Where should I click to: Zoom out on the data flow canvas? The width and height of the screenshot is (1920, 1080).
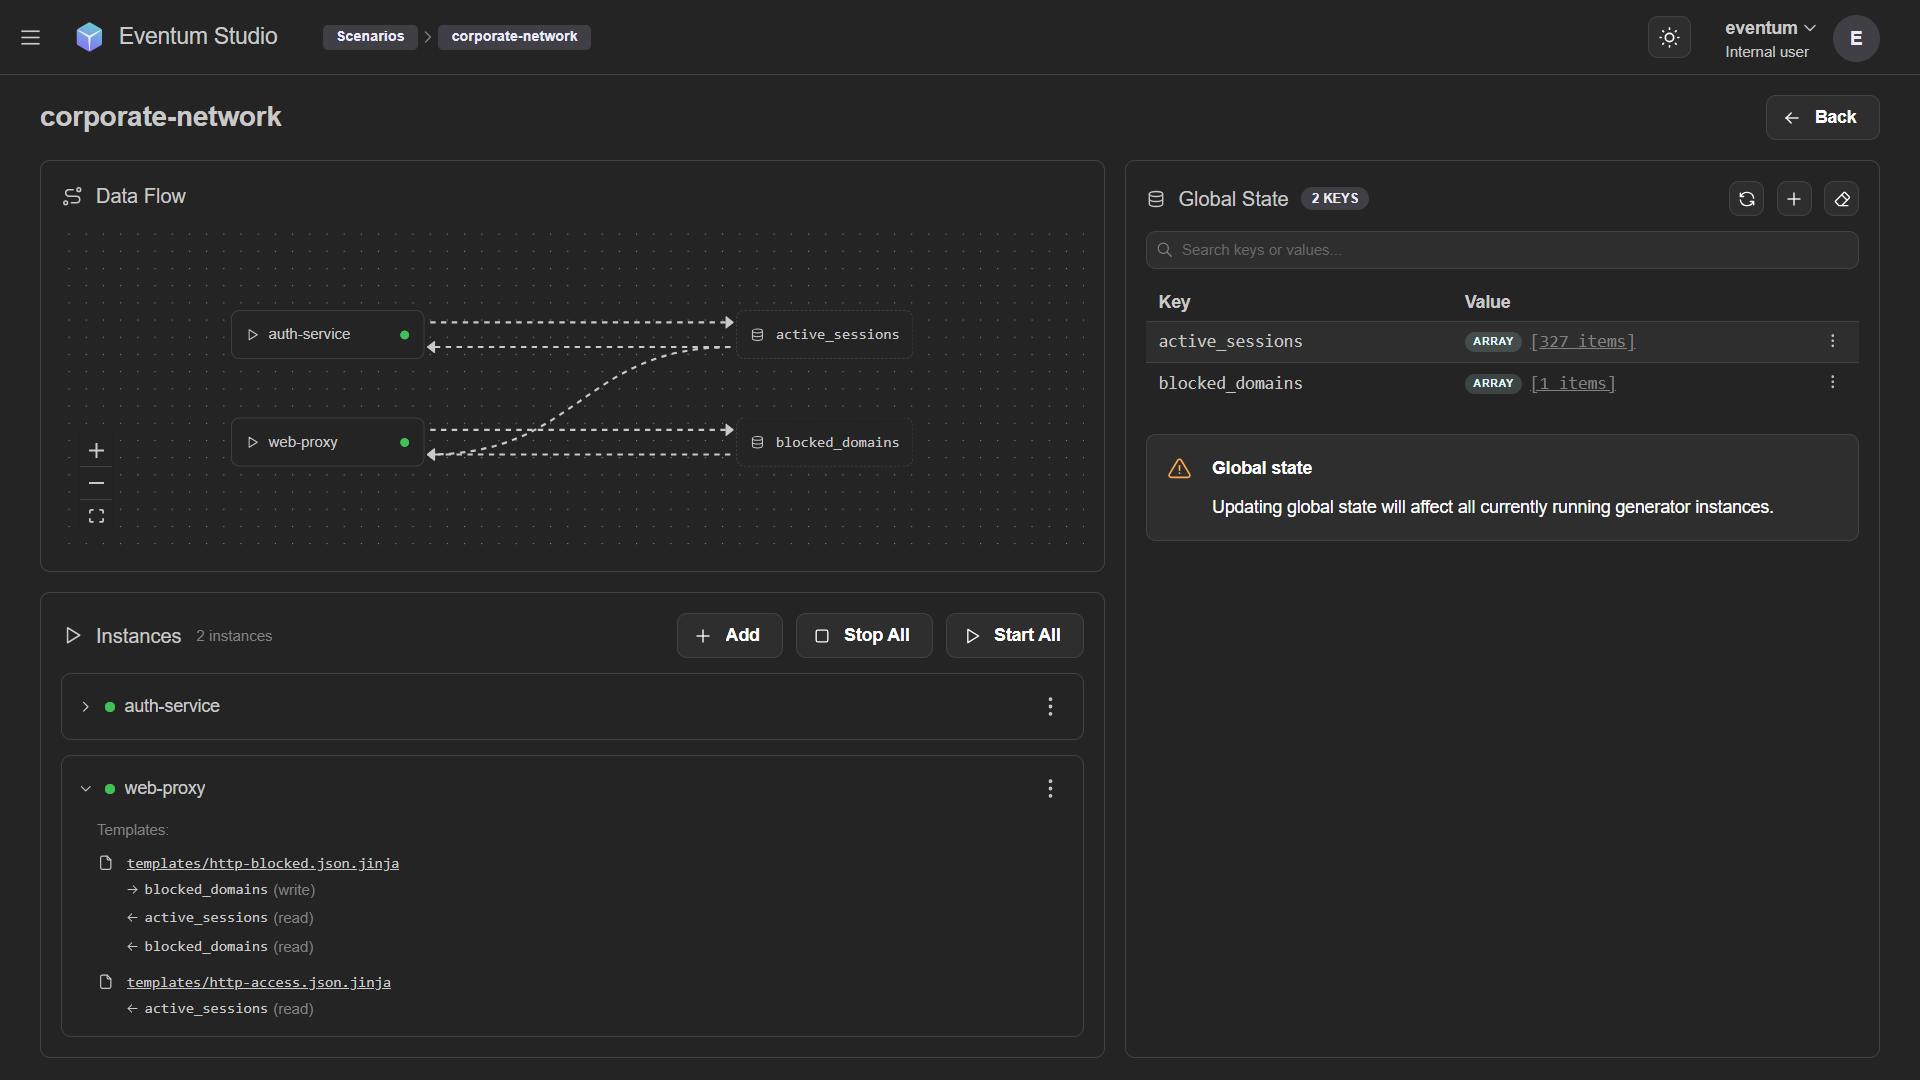click(x=96, y=483)
